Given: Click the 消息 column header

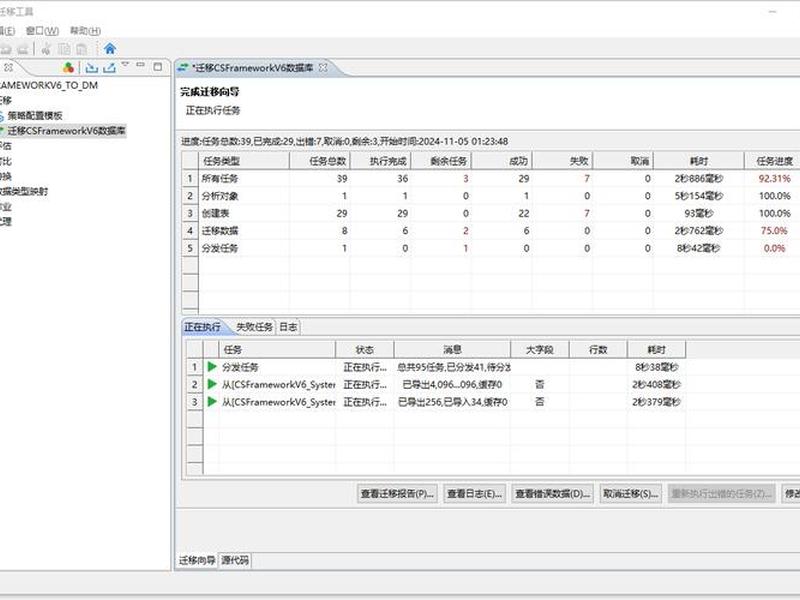Looking at the screenshot, I should (x=452, y=349).
